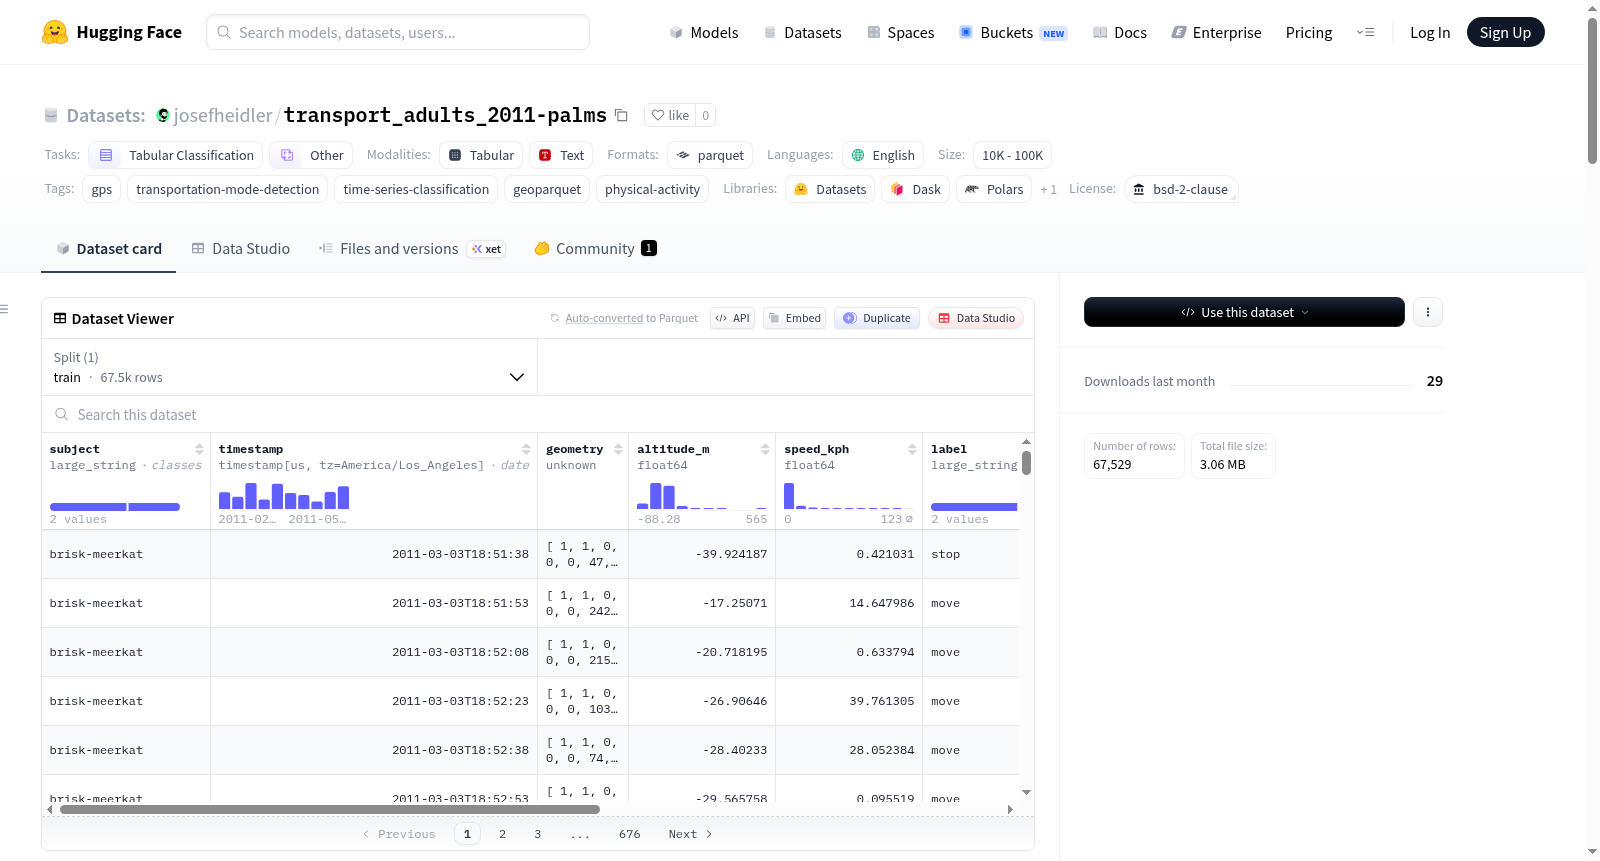
Task: Open the Data Studio button in viewer header
Action: (x=976, y=318)
